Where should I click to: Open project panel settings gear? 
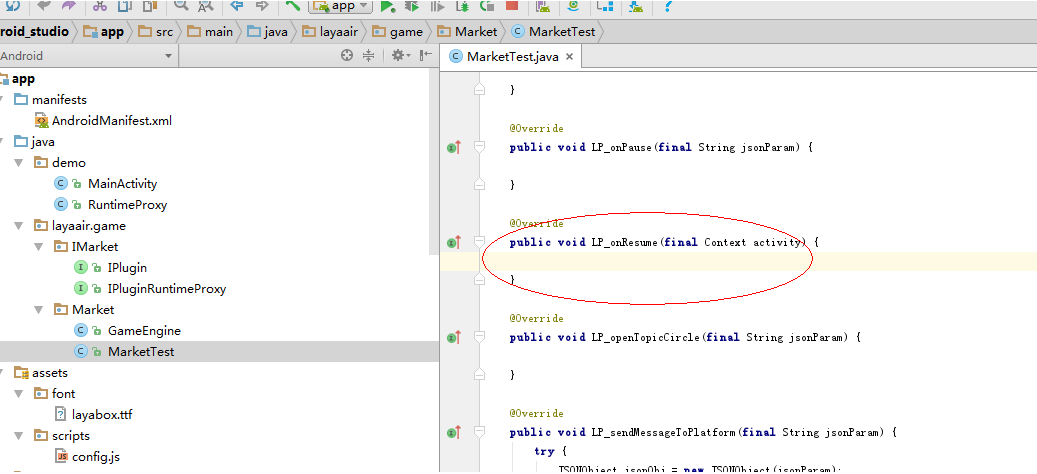398,56
